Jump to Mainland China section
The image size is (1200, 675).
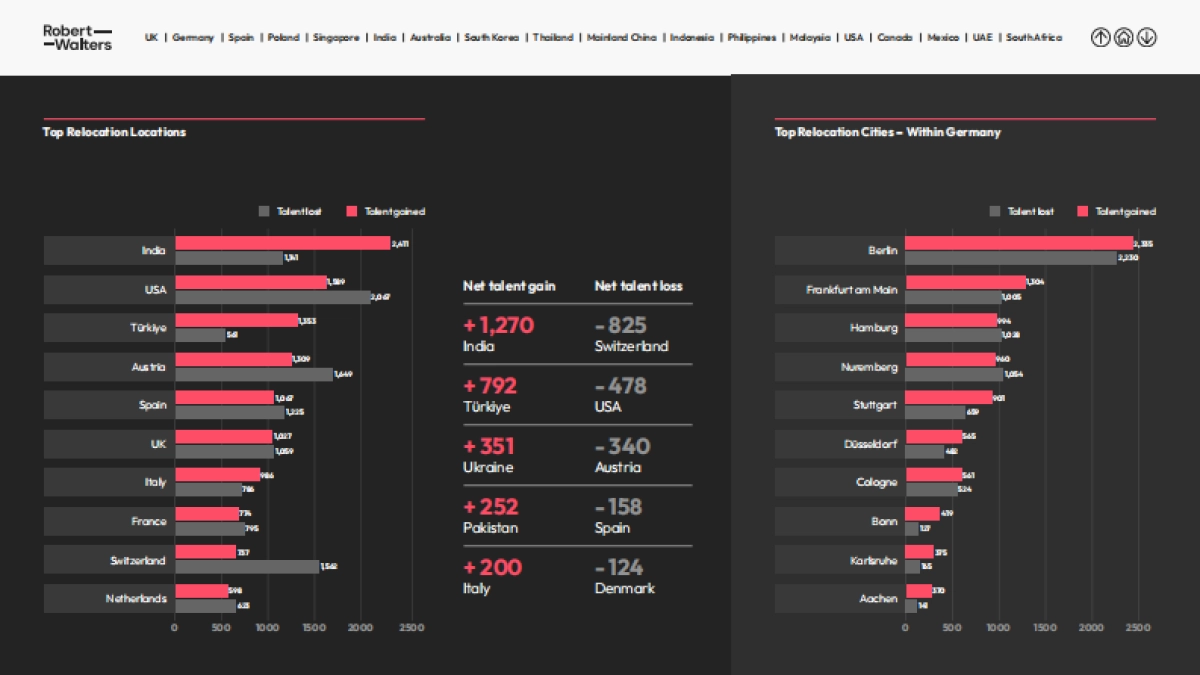(x=622, y=38)
